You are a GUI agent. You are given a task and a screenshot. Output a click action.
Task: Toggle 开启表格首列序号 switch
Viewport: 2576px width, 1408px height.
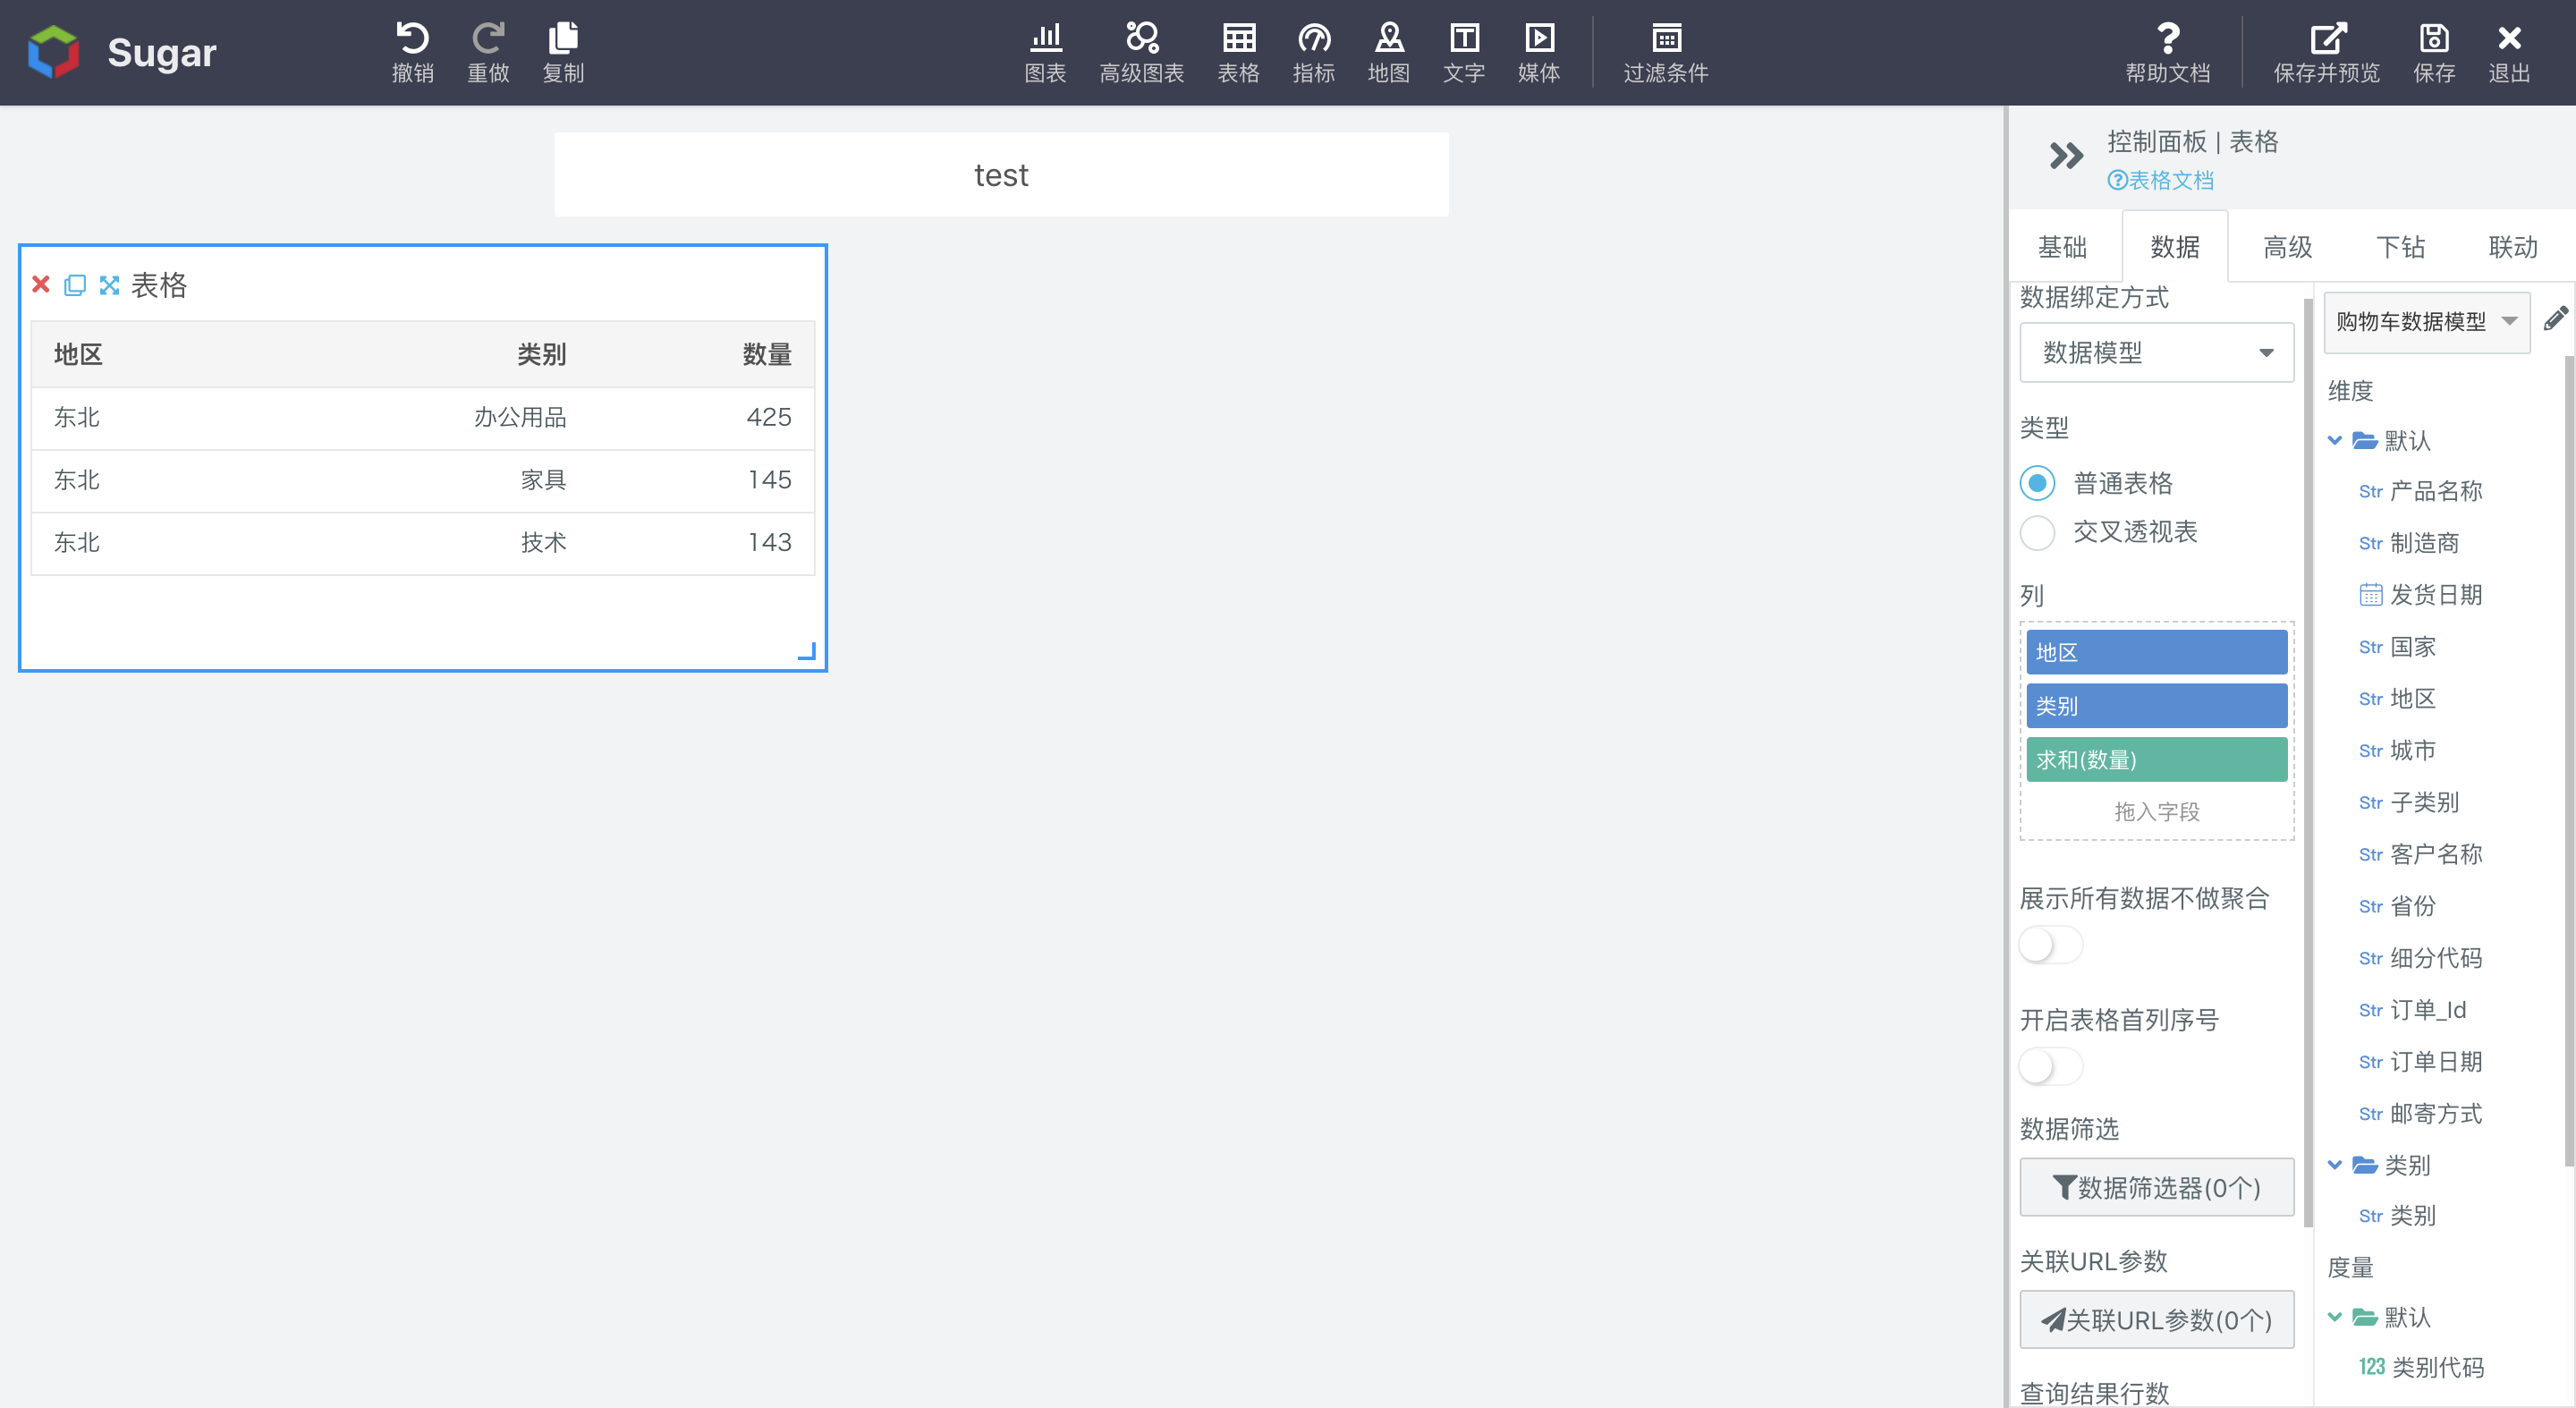pos(2050,1066)
